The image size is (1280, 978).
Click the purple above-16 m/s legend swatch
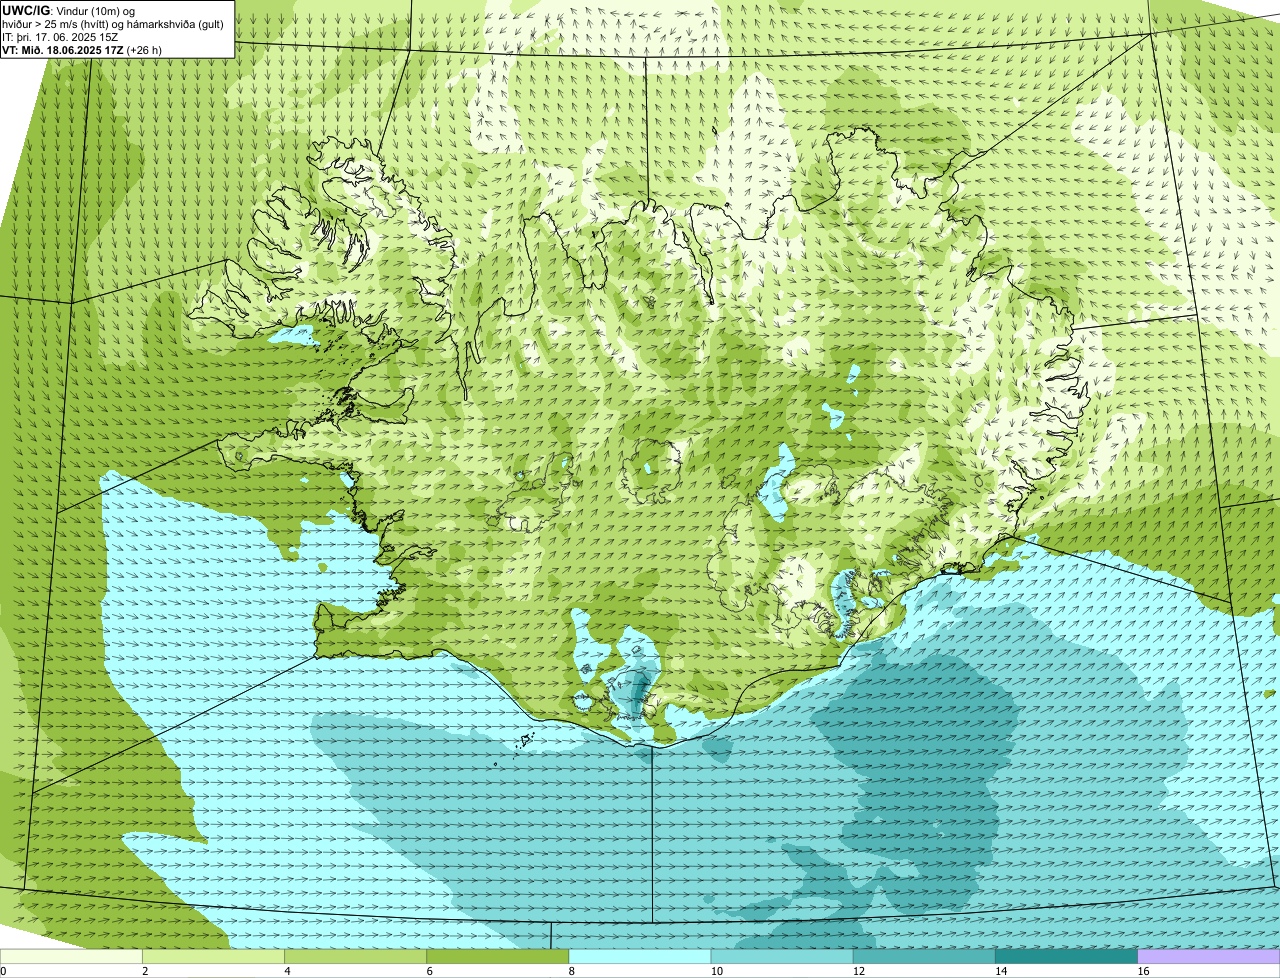[1209, 956]
